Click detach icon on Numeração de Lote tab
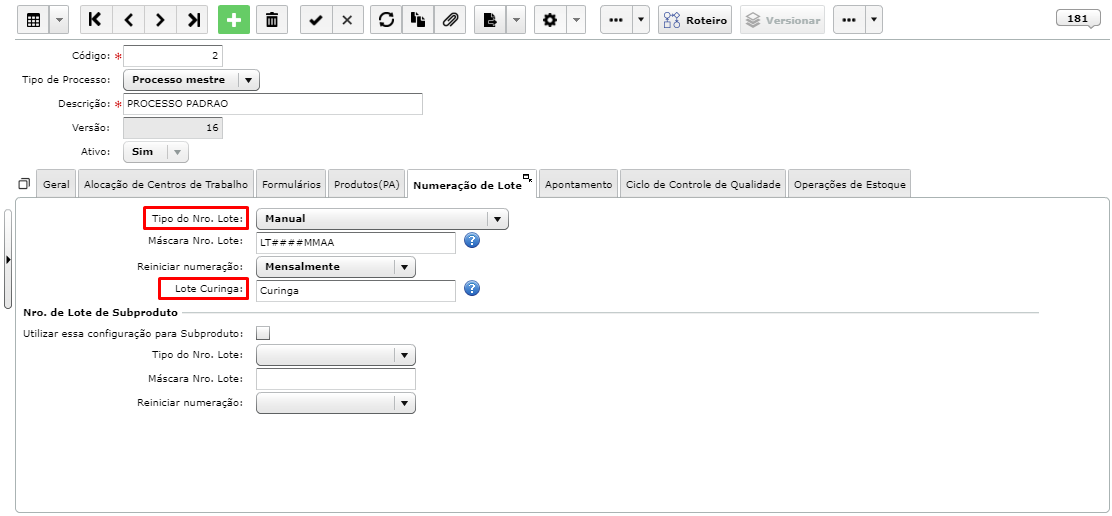Image resolution: width=1112 pixels, height=516 pixels. click(x=527, y=177)
